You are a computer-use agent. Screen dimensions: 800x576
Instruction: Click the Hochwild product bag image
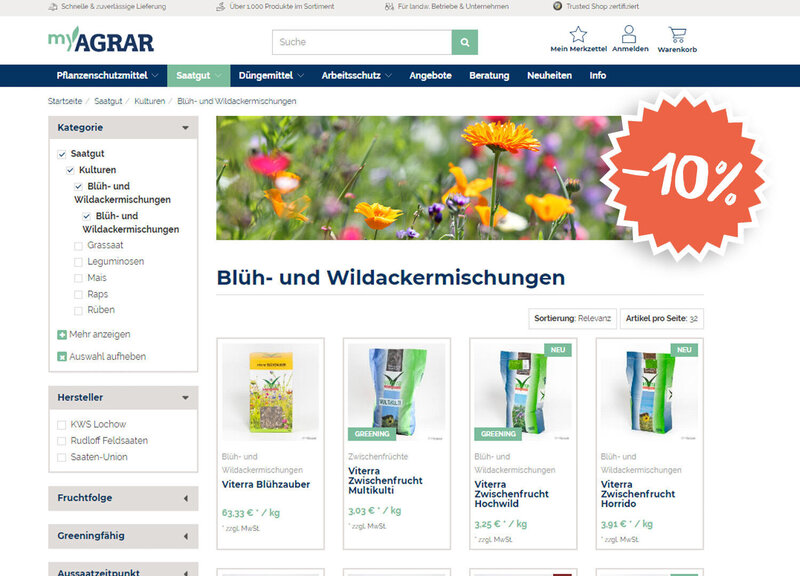[523, 392]
